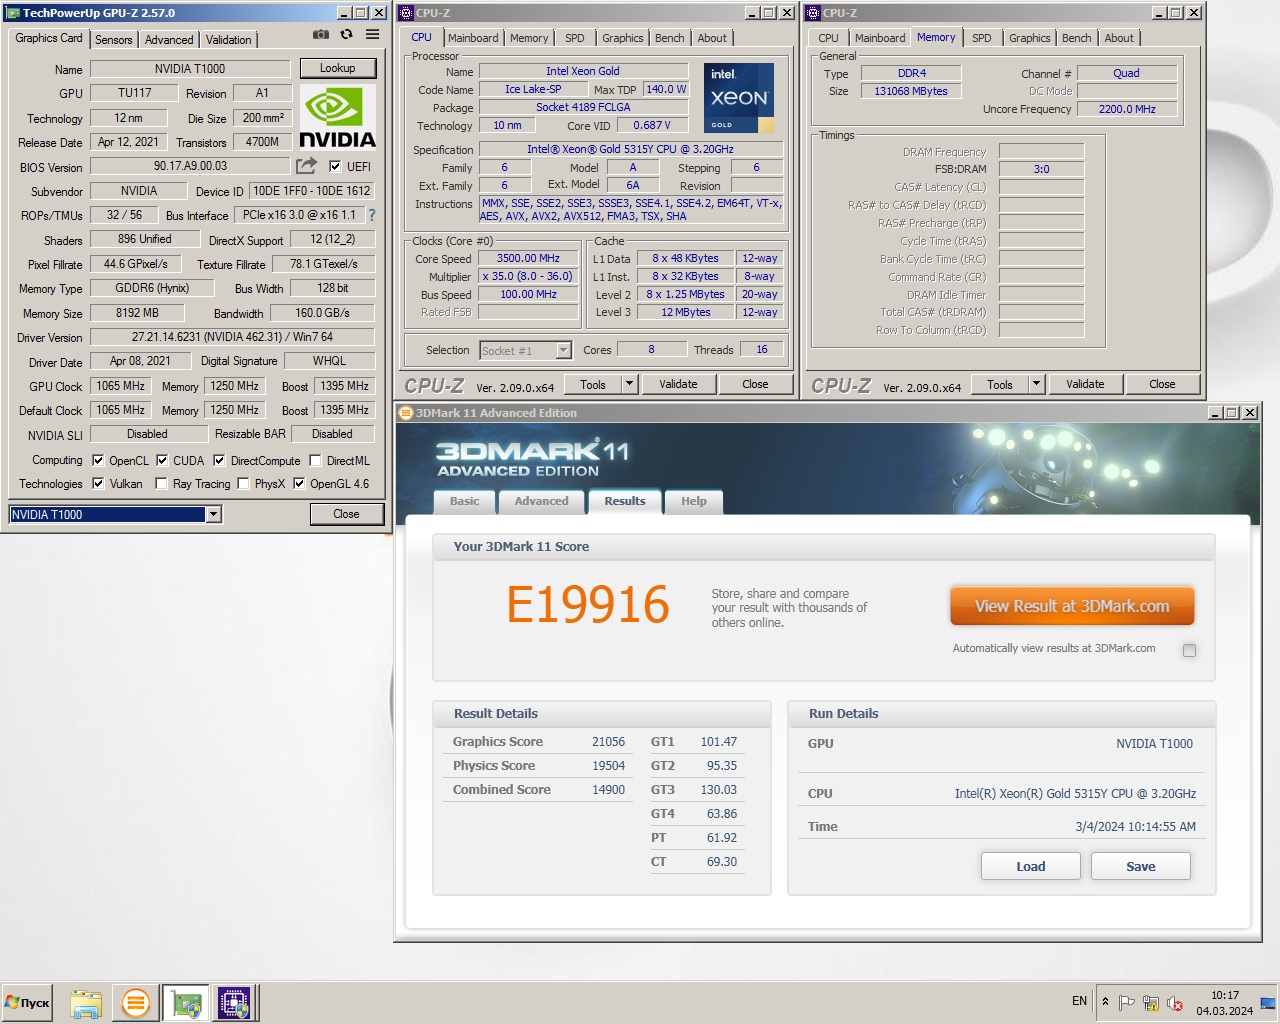Click GPU-Z title bar app icon
This screenshot has height=1024, width=1280.
(12, 13)
